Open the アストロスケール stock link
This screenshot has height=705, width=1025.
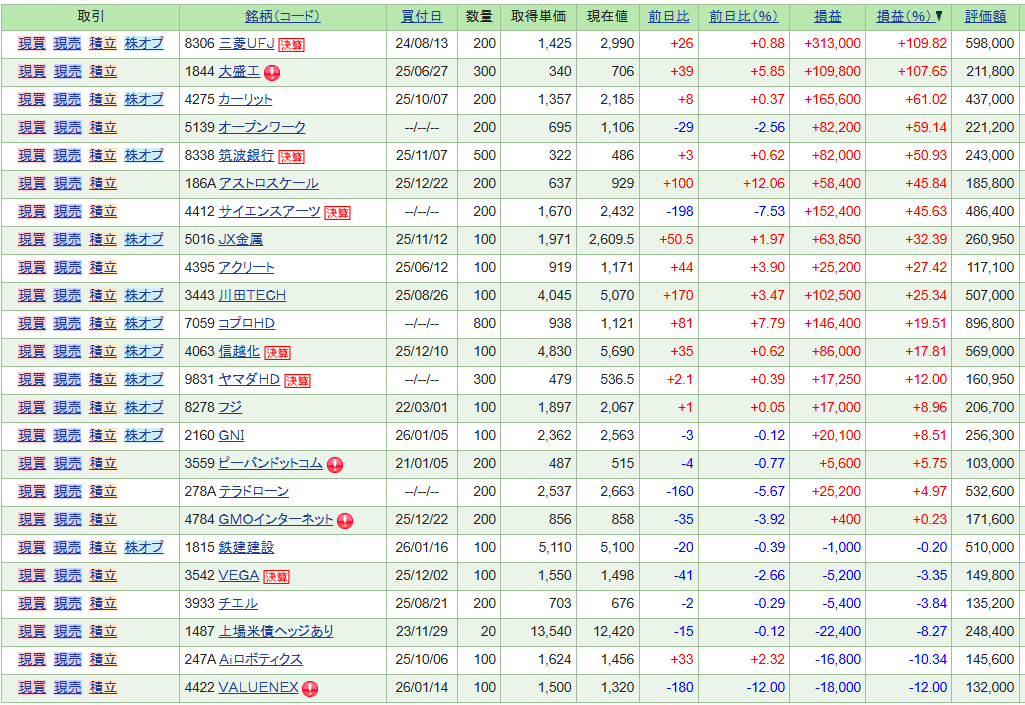pos(268,184)
